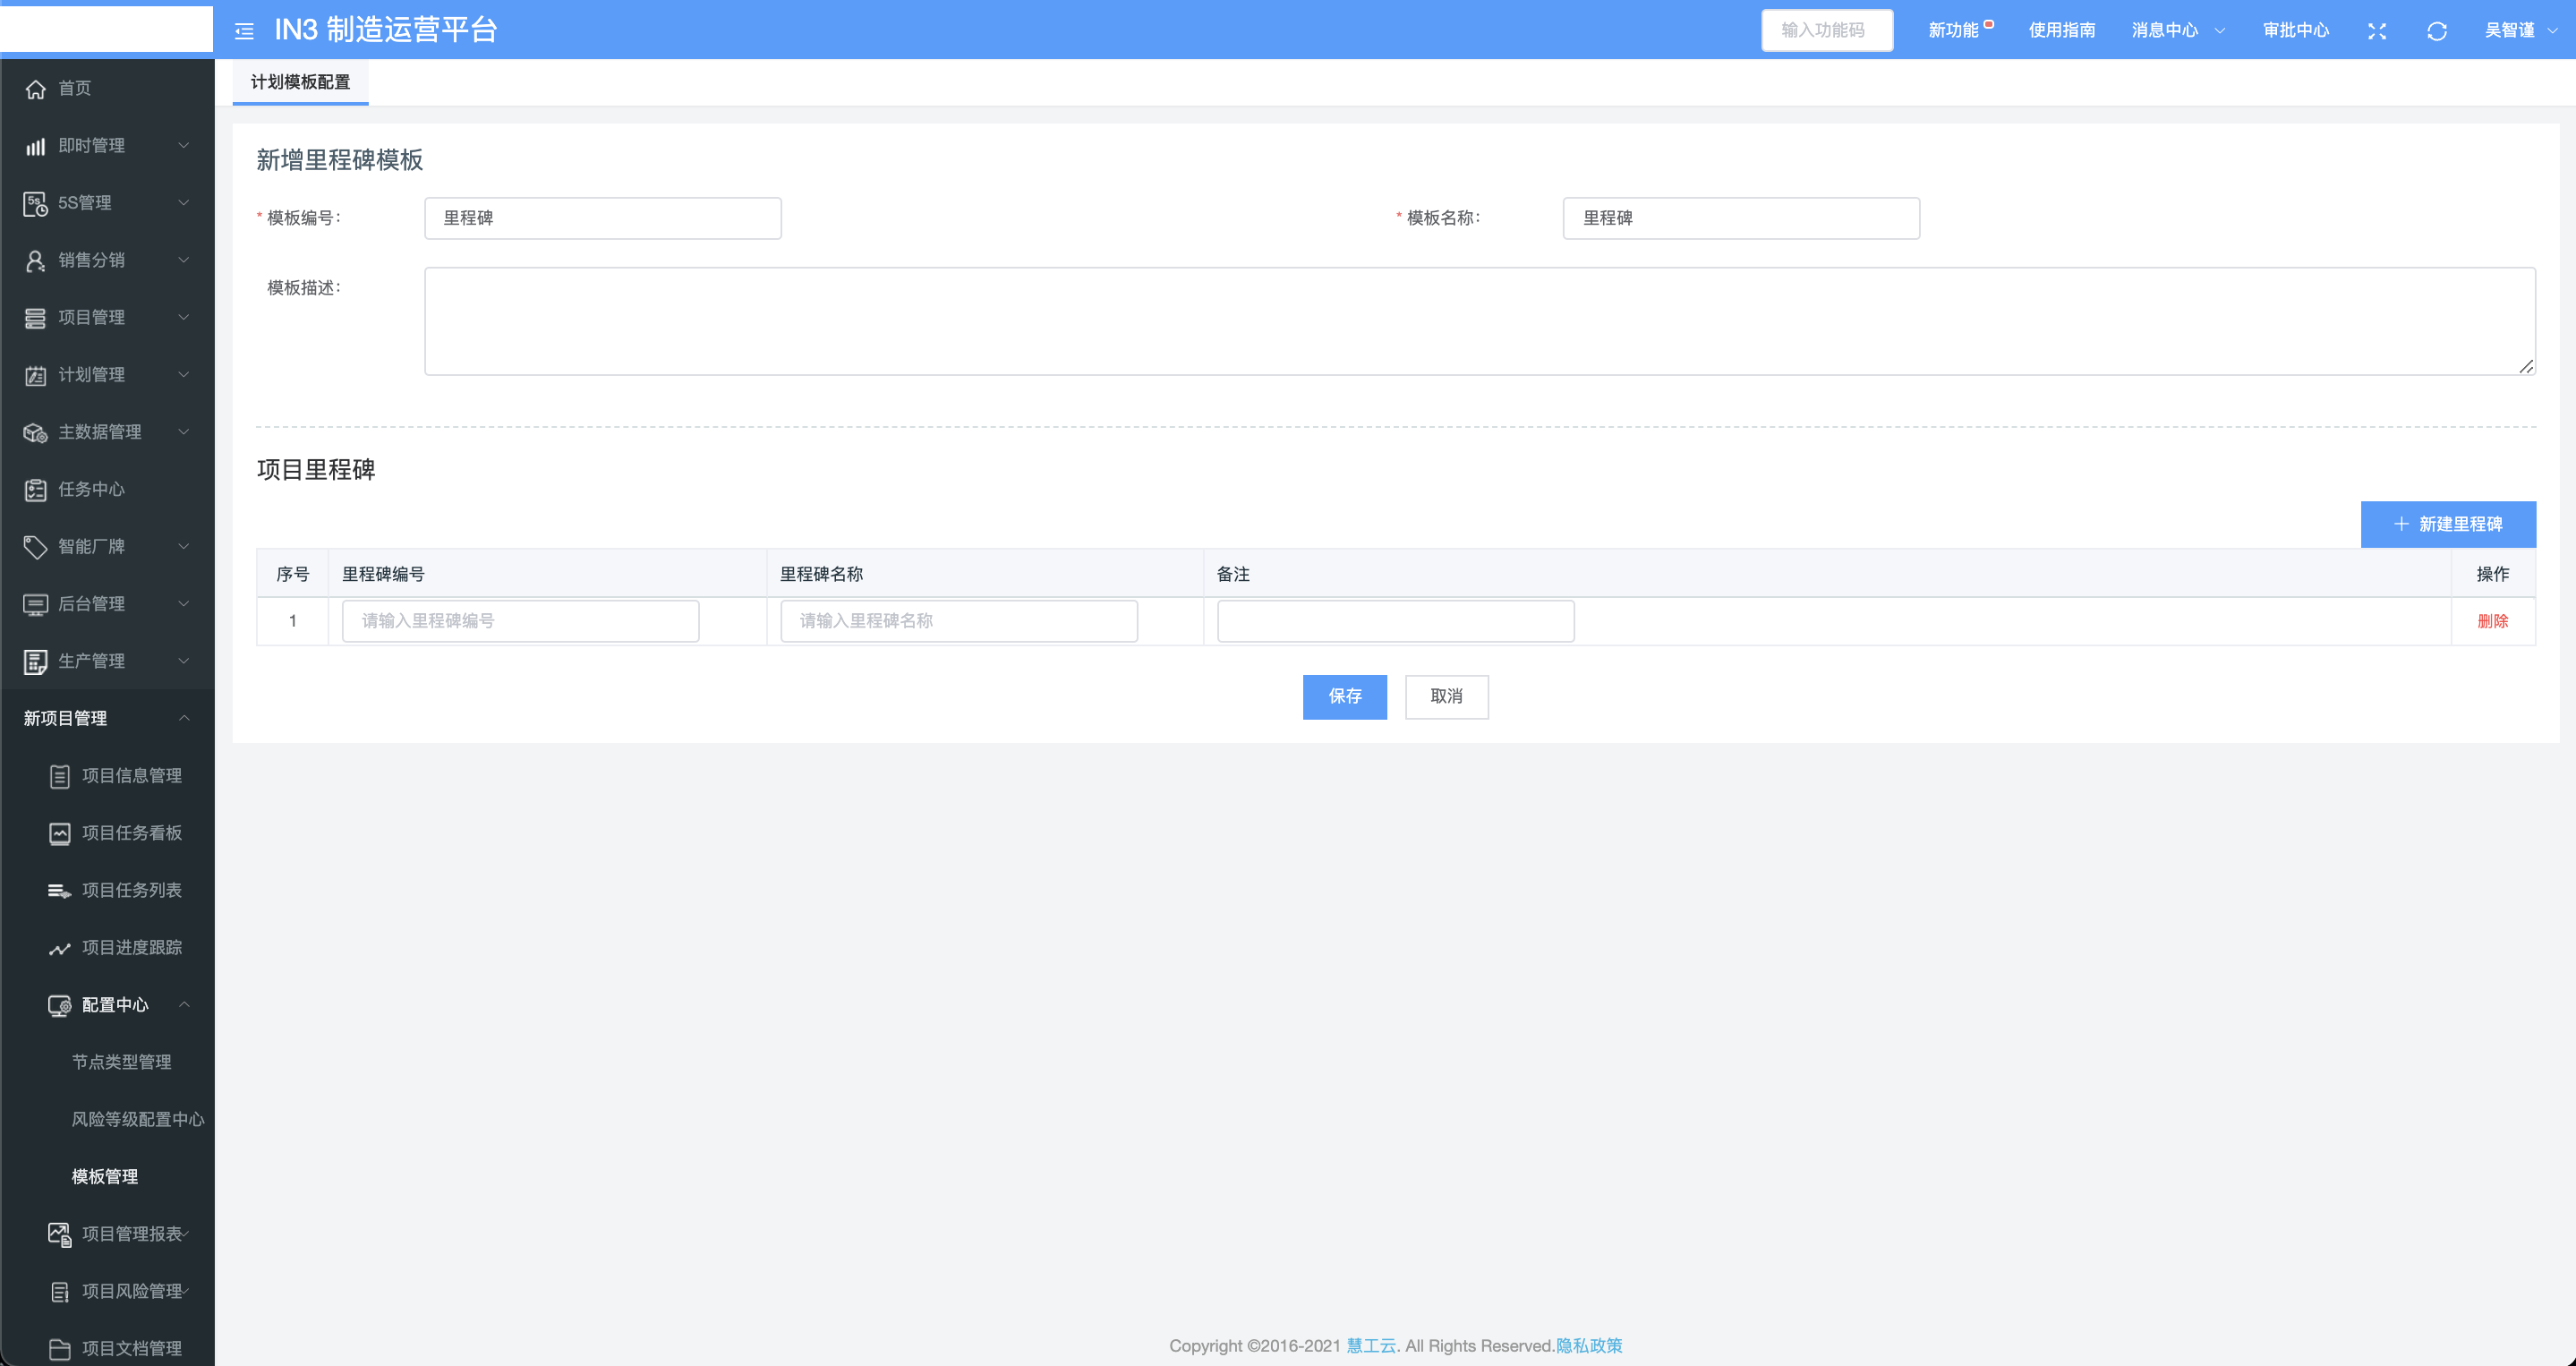
Task: Click the sidebar collapse hamburger icon
Action: pos(244,31)
